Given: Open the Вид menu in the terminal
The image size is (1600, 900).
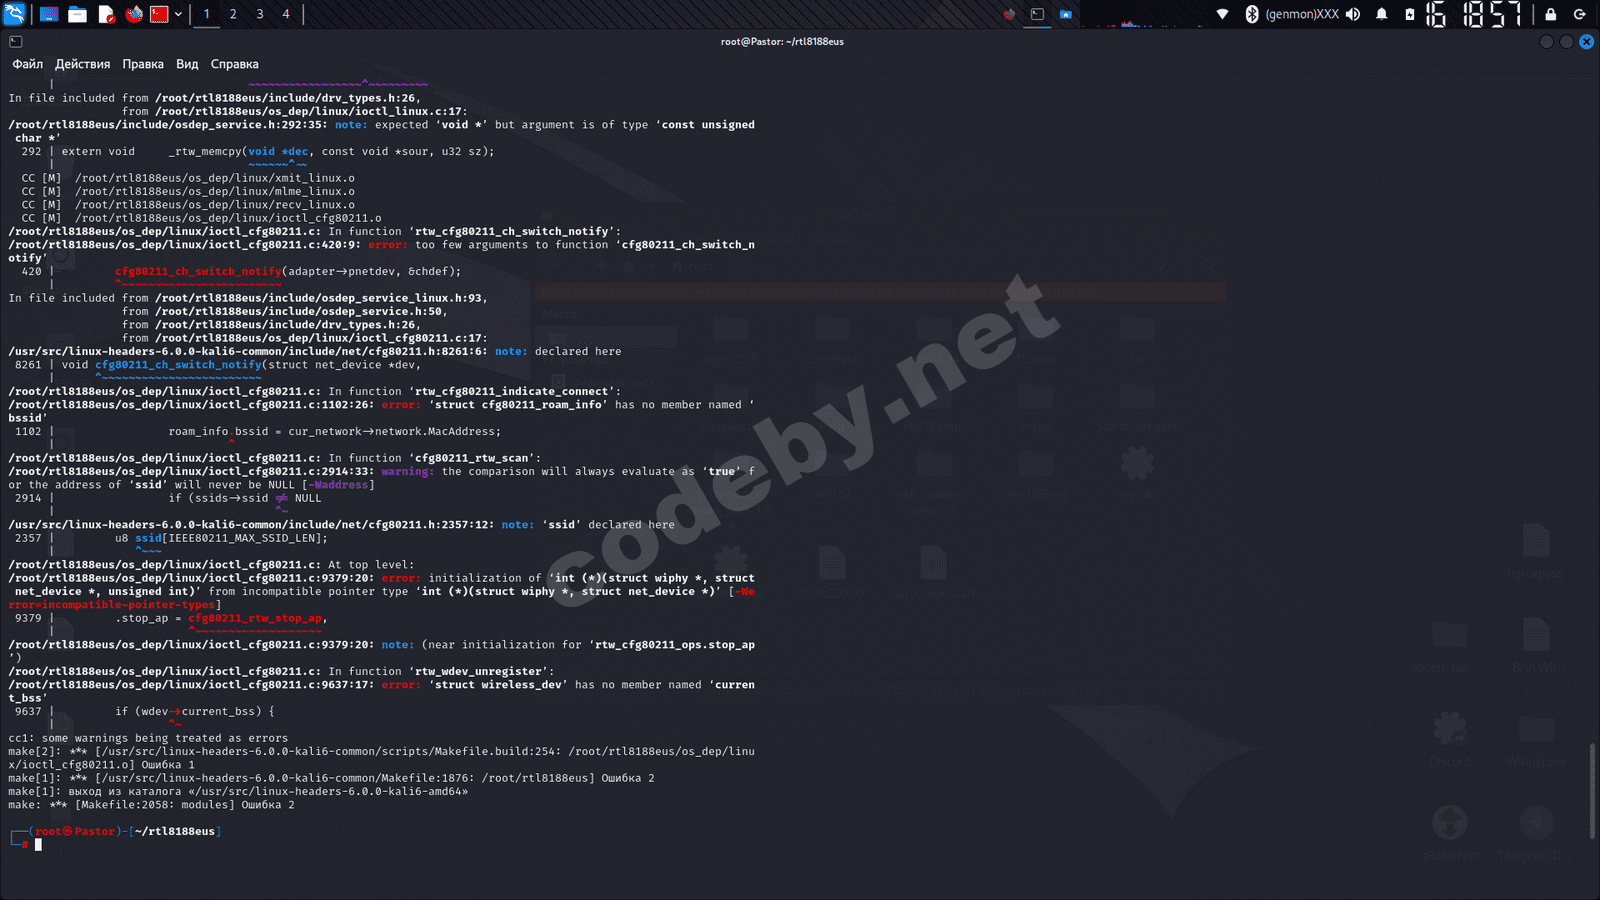Looking at the screenshot, I should [x=186, y=63].
